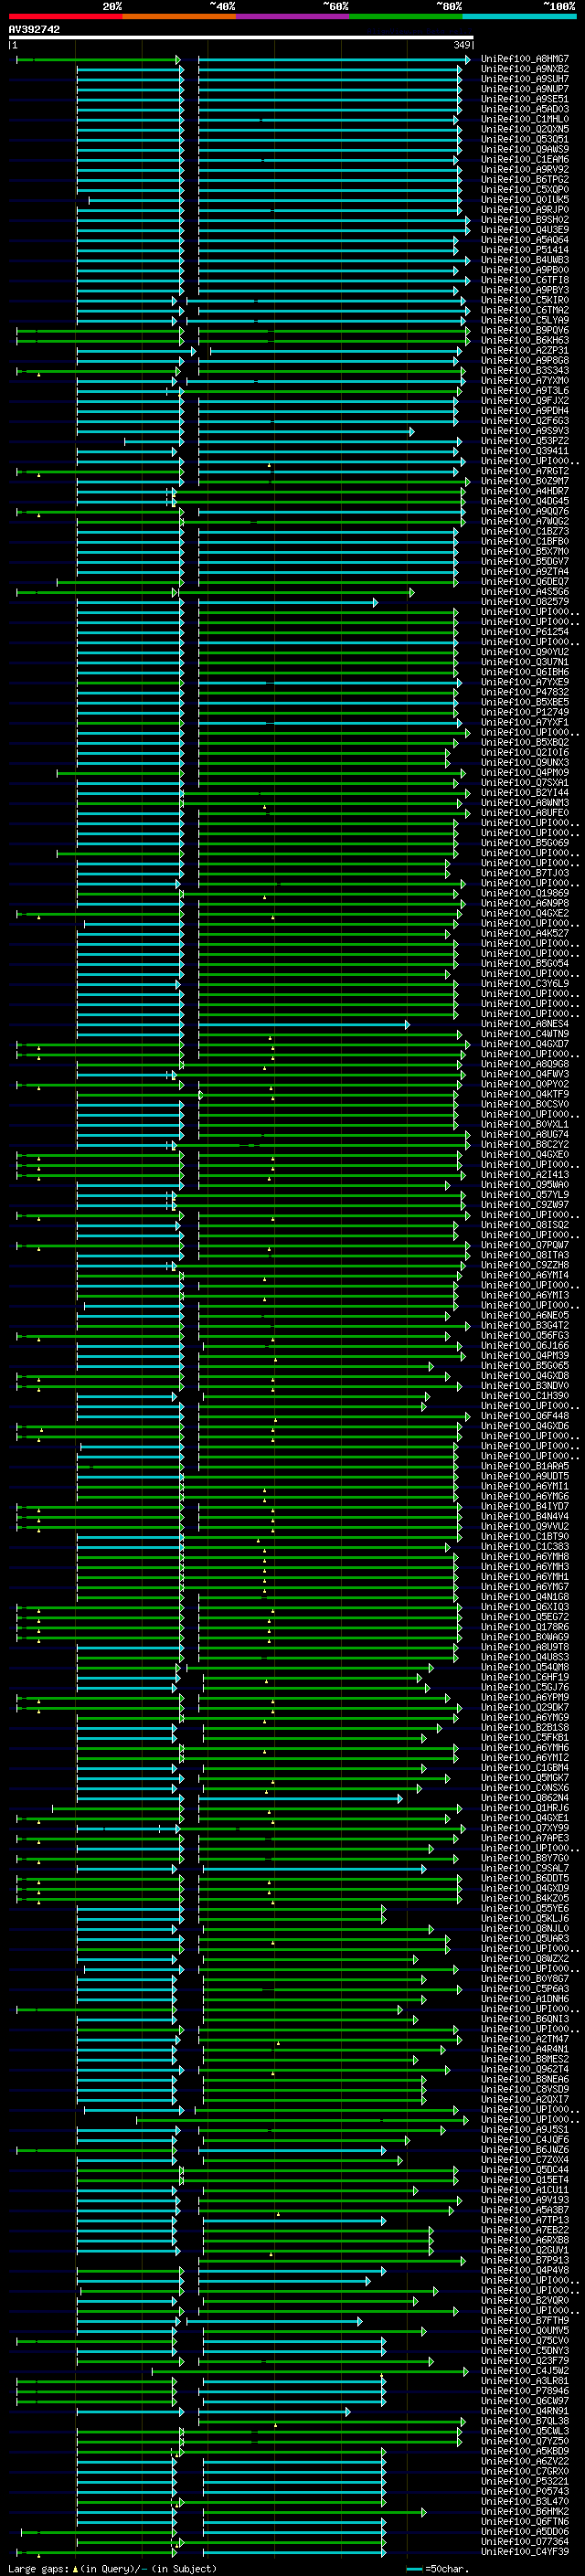Select the UniRef100_A7RGT2 label
Screen dimensions: 585x2576
click(525, 471)
